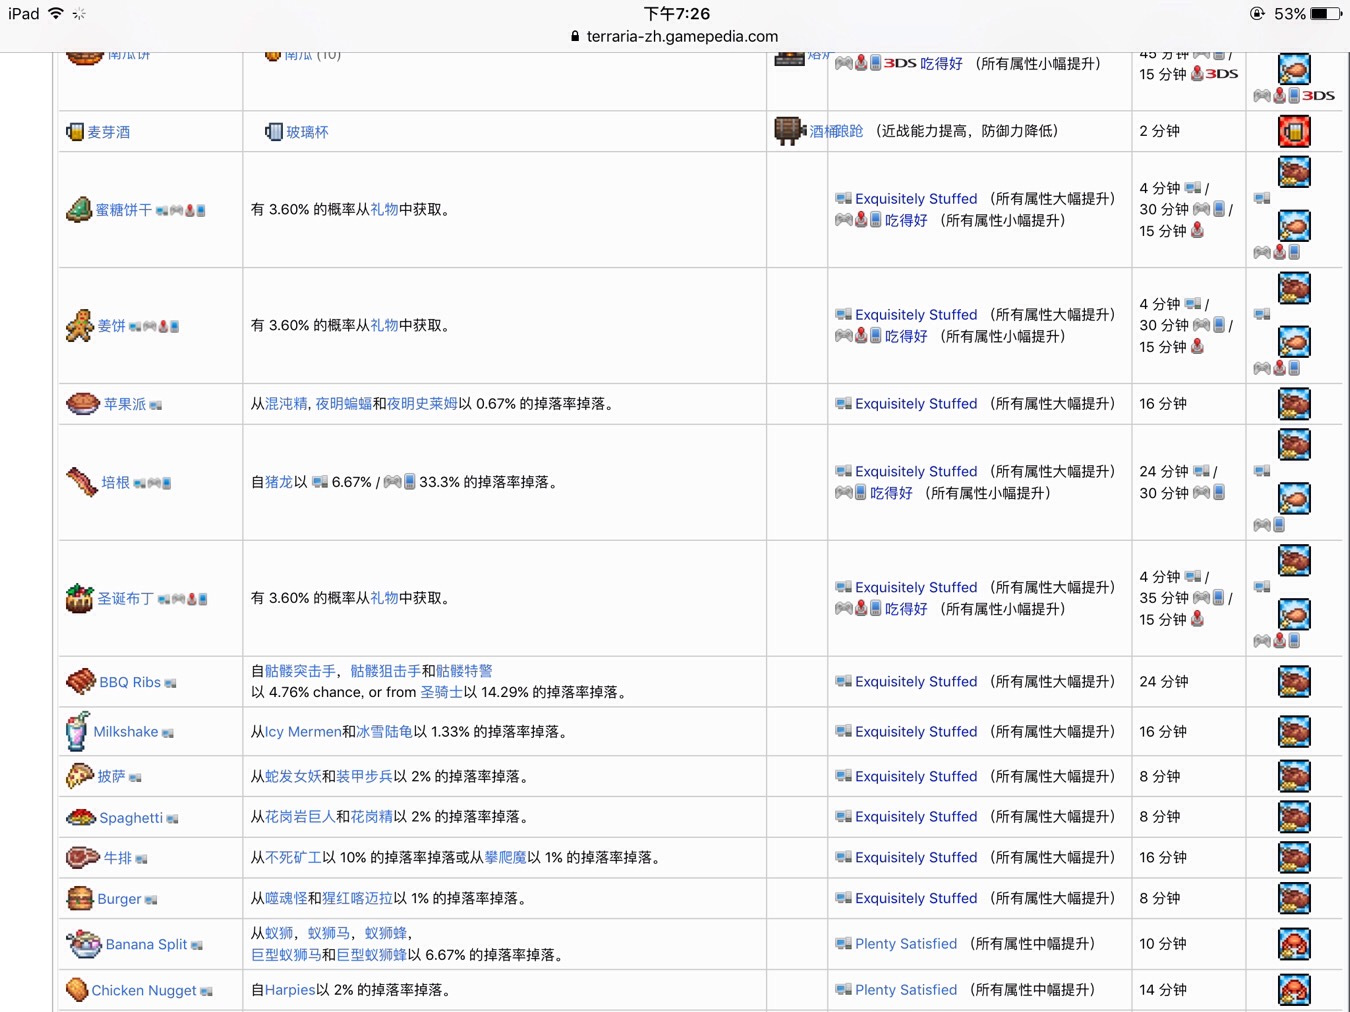Follow the 牛排 item link

point(118,857)
